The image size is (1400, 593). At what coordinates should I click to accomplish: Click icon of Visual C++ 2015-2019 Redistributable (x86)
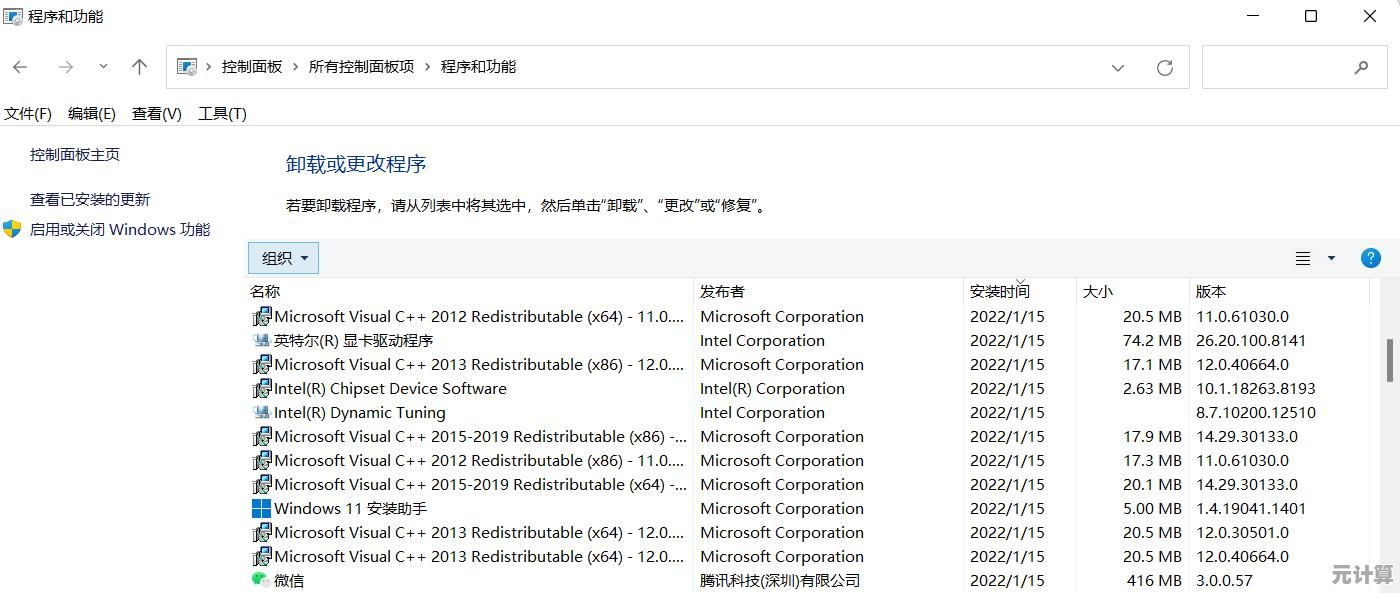[261, 437]
